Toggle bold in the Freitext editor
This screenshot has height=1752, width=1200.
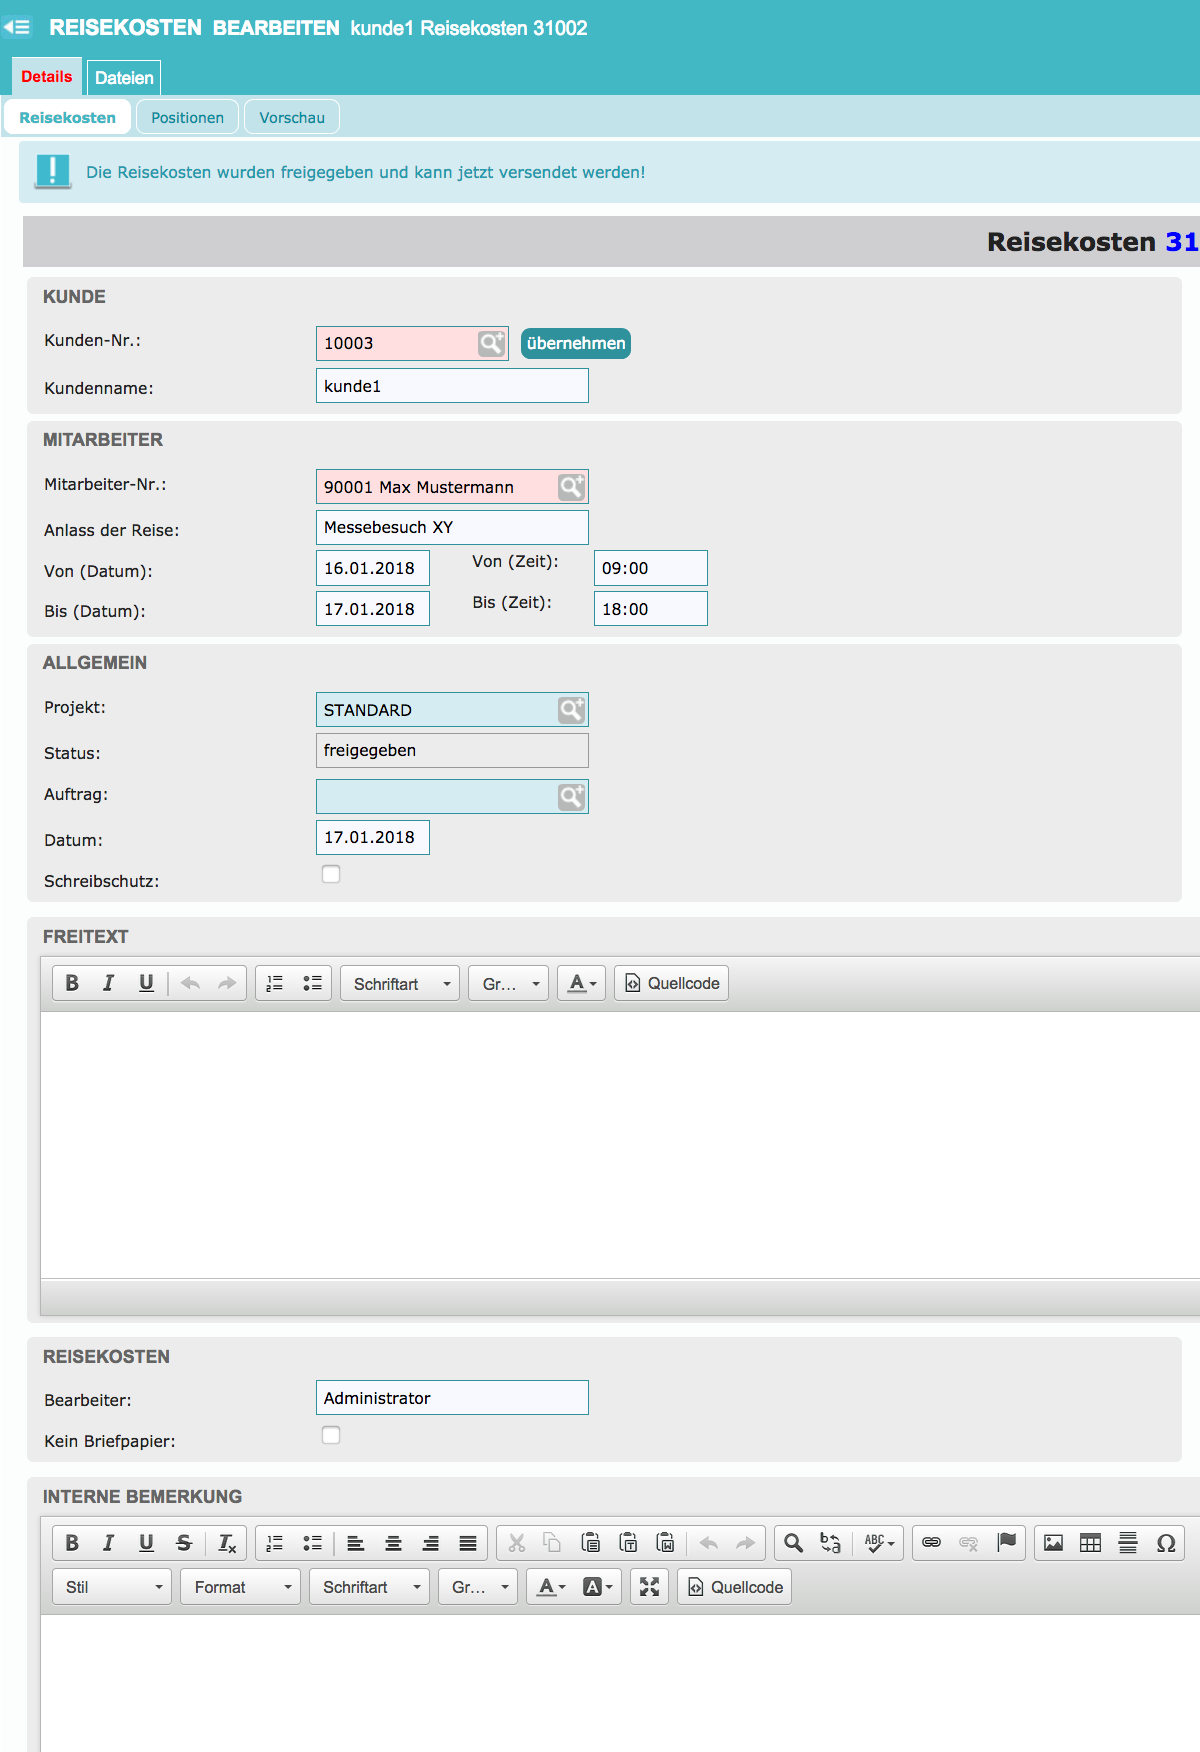pyautogui.click(x=72, y=983)
